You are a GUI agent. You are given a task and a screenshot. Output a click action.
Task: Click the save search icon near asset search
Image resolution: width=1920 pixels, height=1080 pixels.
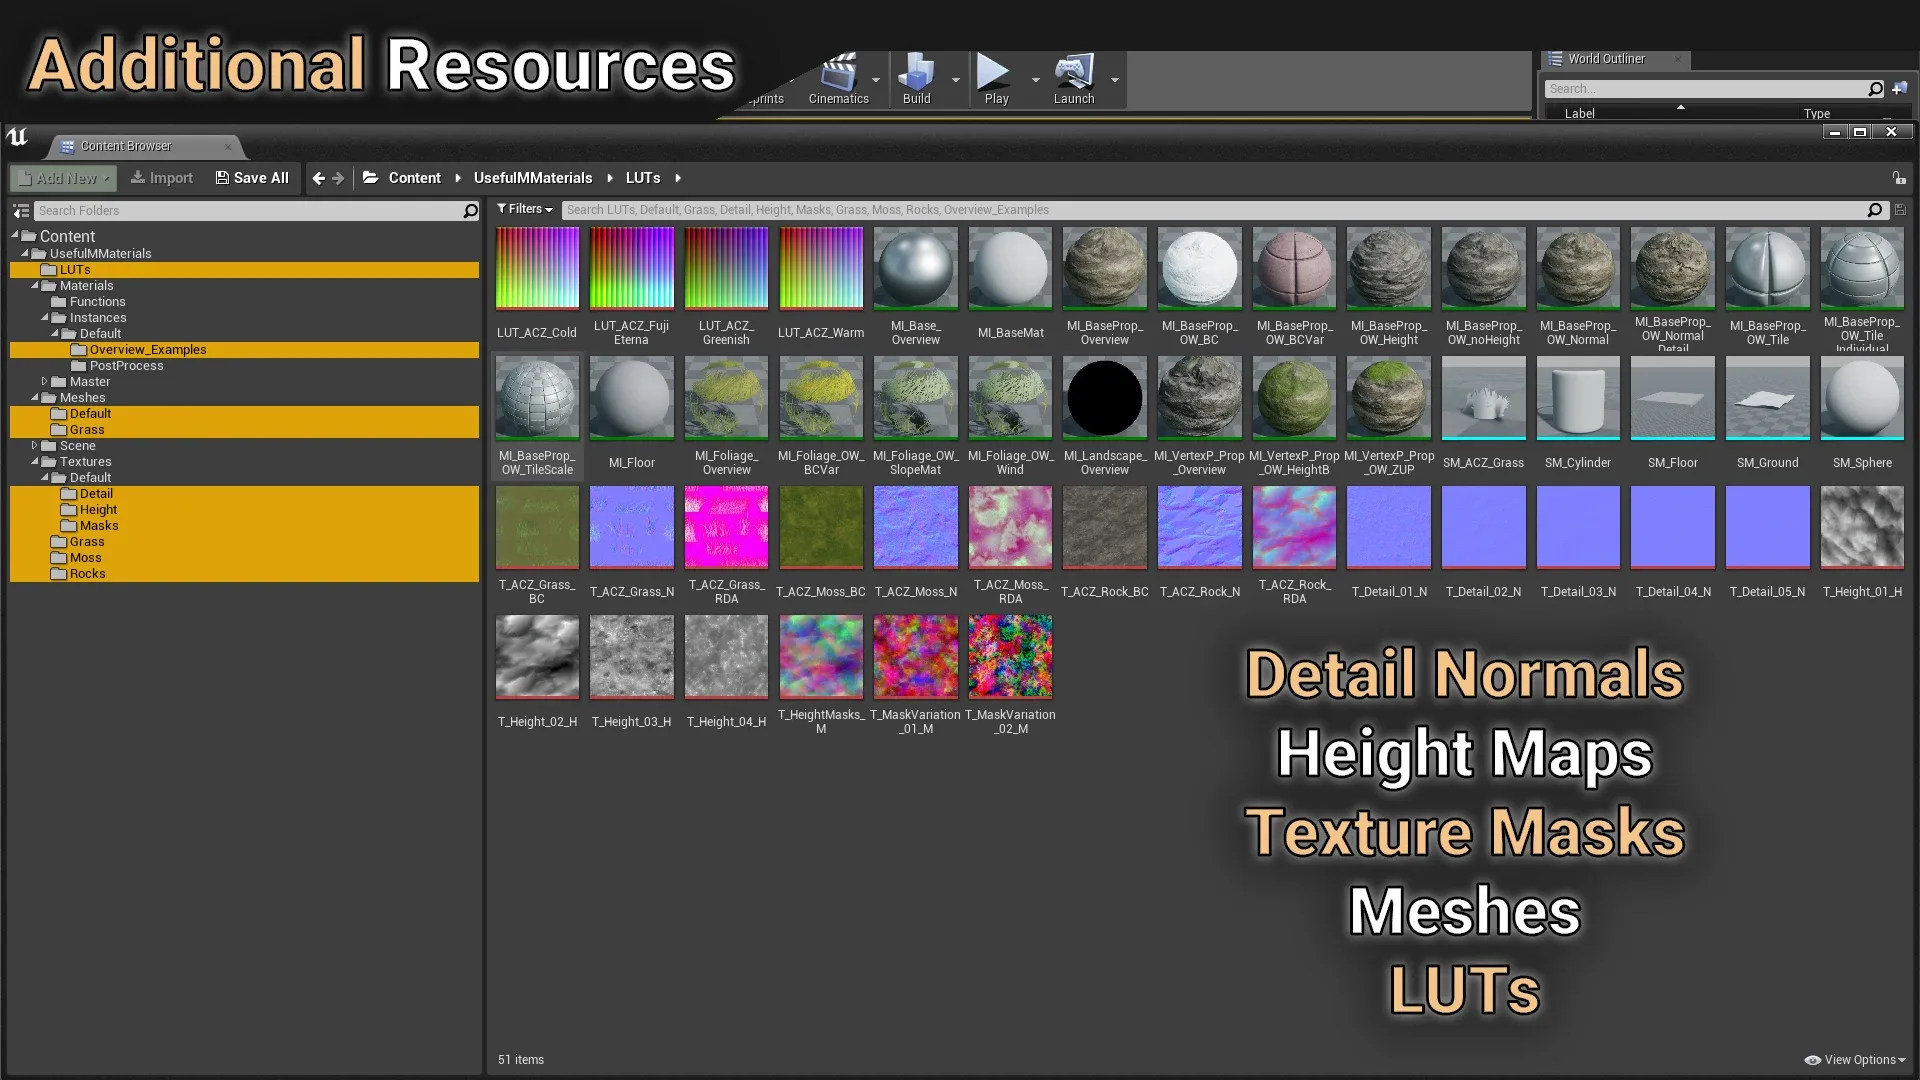pos(1900,210)
